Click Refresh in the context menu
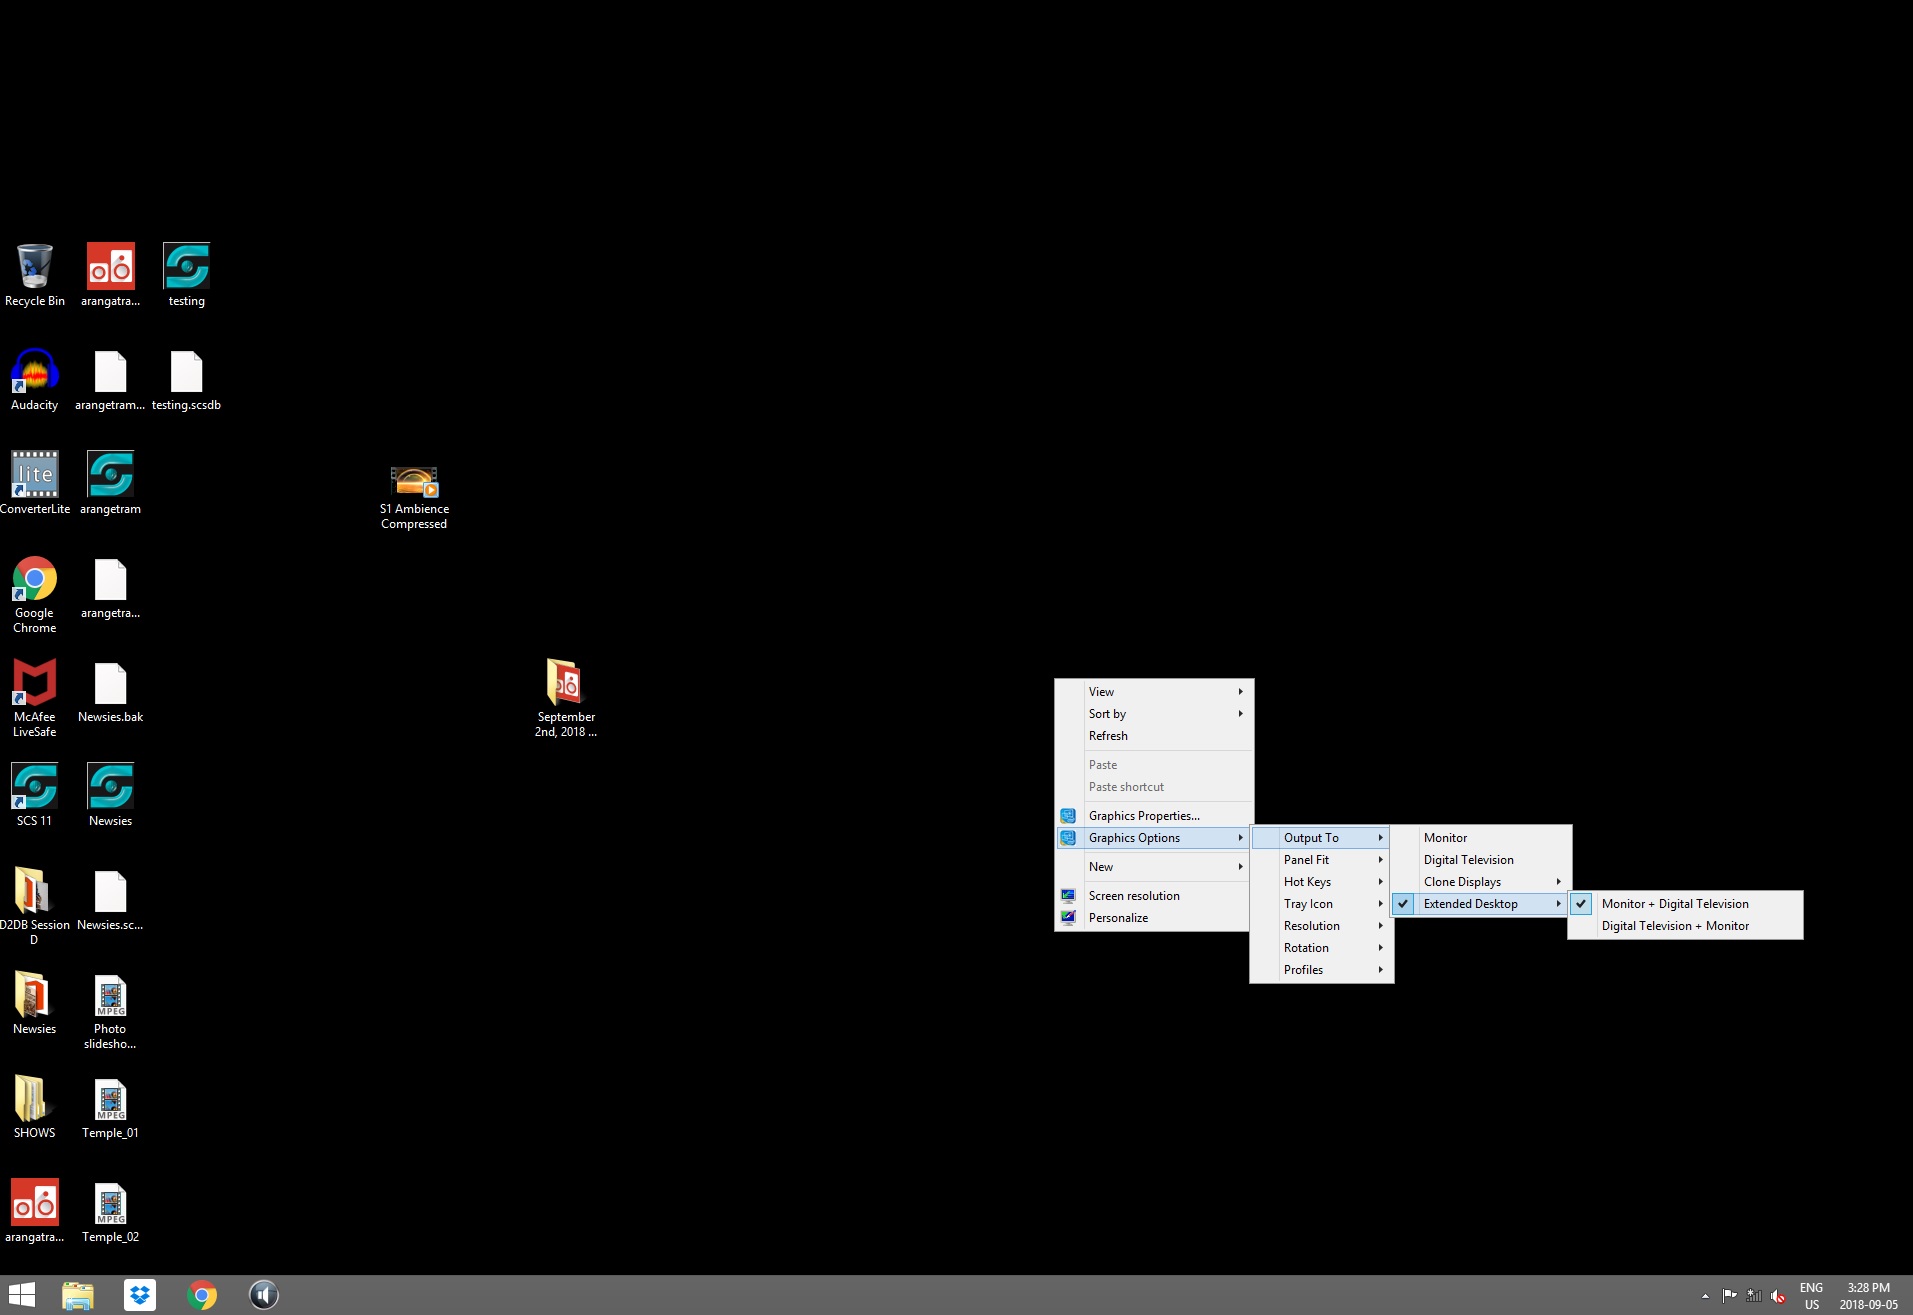Image resolution: width=1913 pixels, height=1315 pixels. click(x=1108, y=736)
